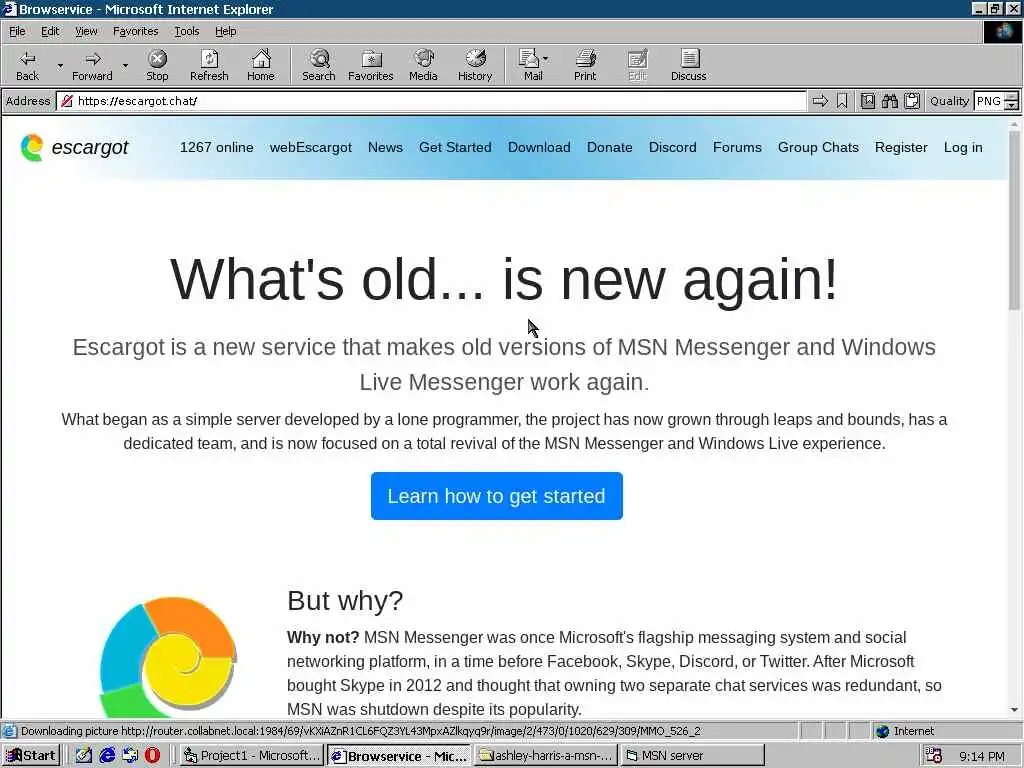Open the Tools menu
Image resolution: width=1024 pixels, height=768 pixels.
tap(186, 31)
